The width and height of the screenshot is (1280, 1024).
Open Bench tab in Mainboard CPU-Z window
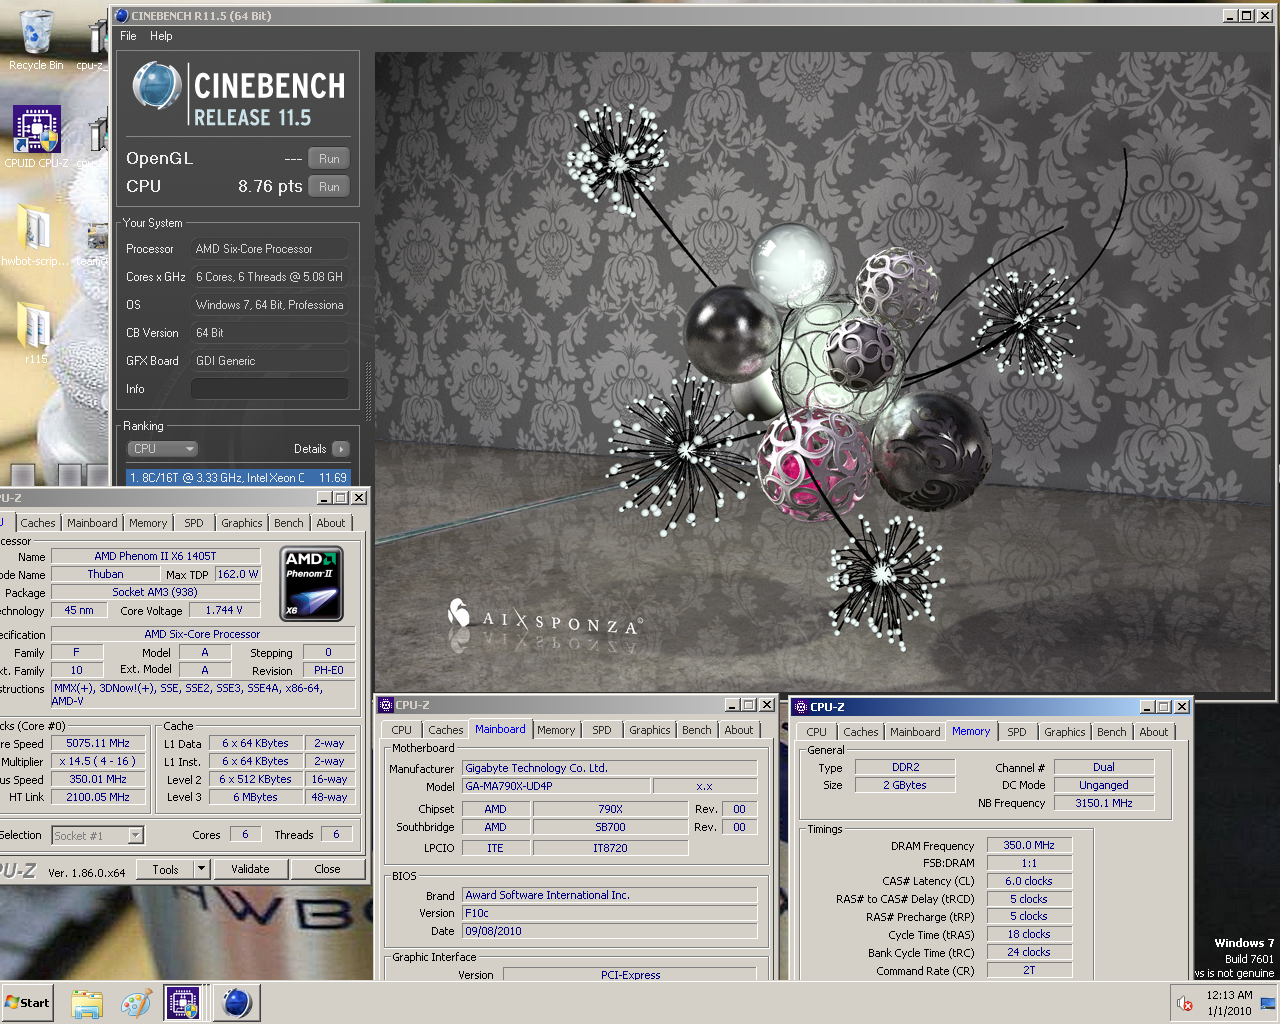tap(697, 730)
